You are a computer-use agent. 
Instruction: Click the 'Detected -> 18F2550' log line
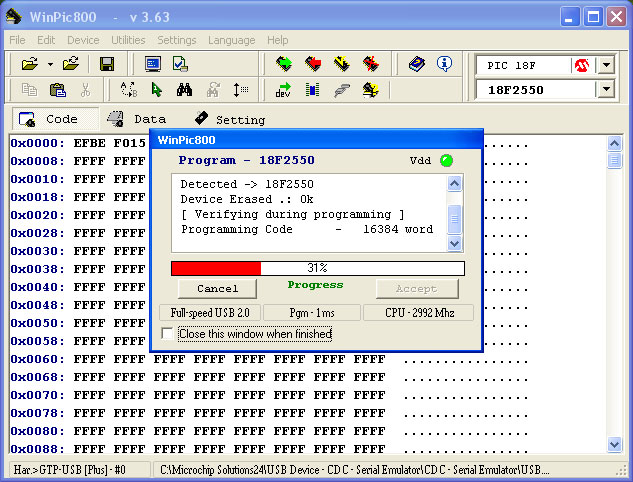(x=247, y=184)
